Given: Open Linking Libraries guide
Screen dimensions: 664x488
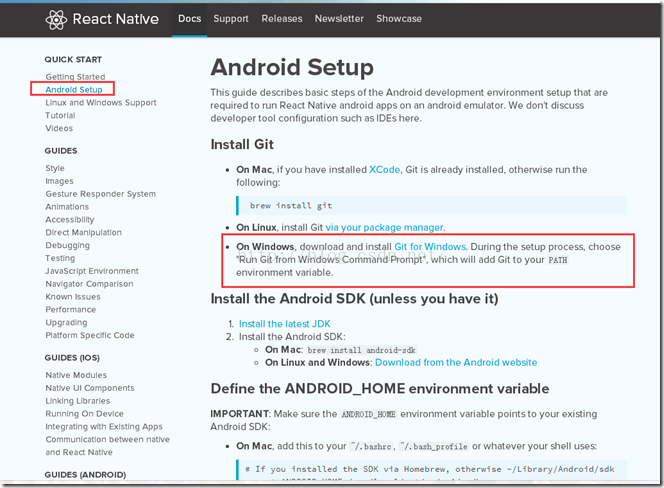Looking at the screenshot, I should pos(77,401).
